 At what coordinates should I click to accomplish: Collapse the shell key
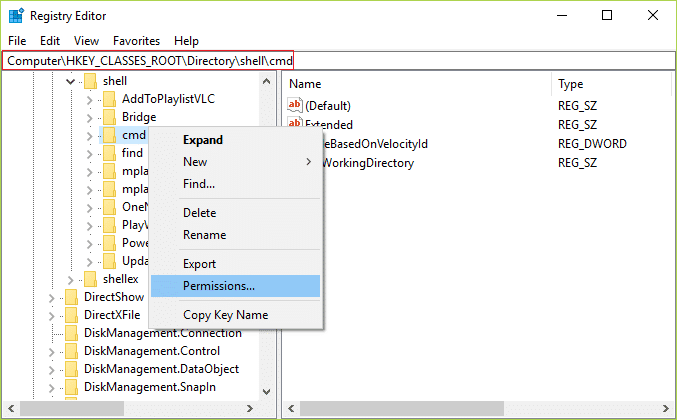[70, 81]
